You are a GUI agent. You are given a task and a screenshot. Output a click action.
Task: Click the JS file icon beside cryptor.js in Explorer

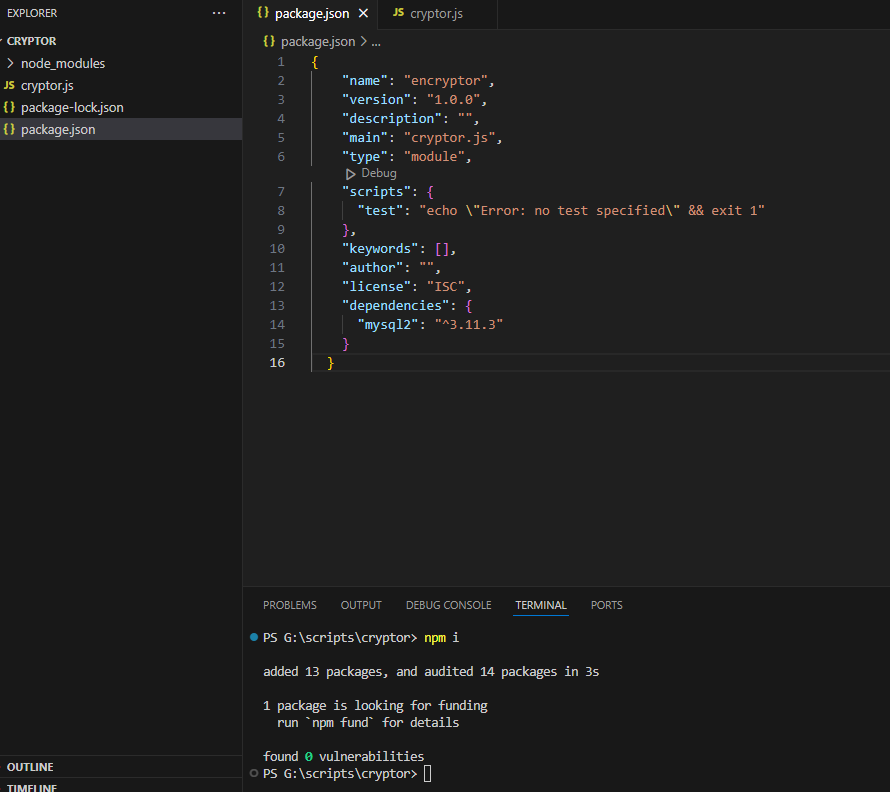(x=9, y=86)
